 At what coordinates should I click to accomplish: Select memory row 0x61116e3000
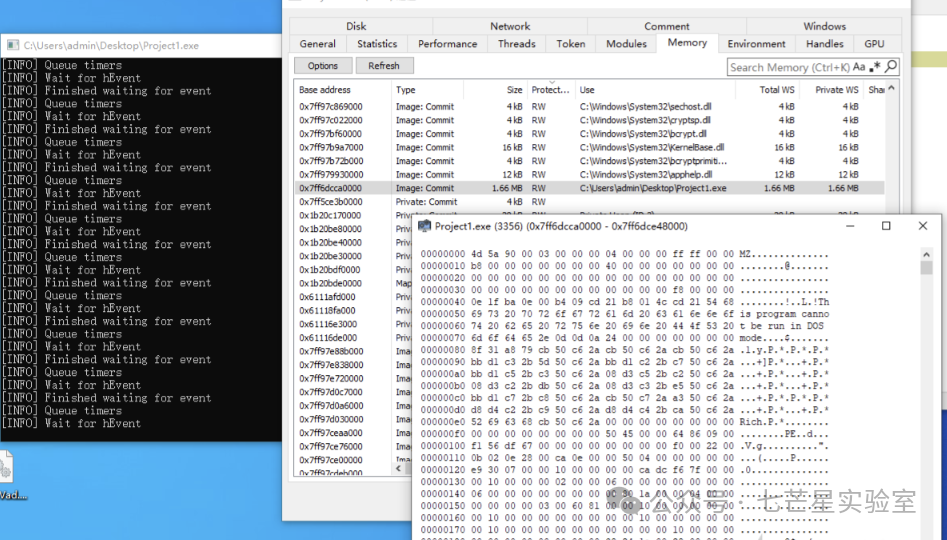(x=353, y=324)
